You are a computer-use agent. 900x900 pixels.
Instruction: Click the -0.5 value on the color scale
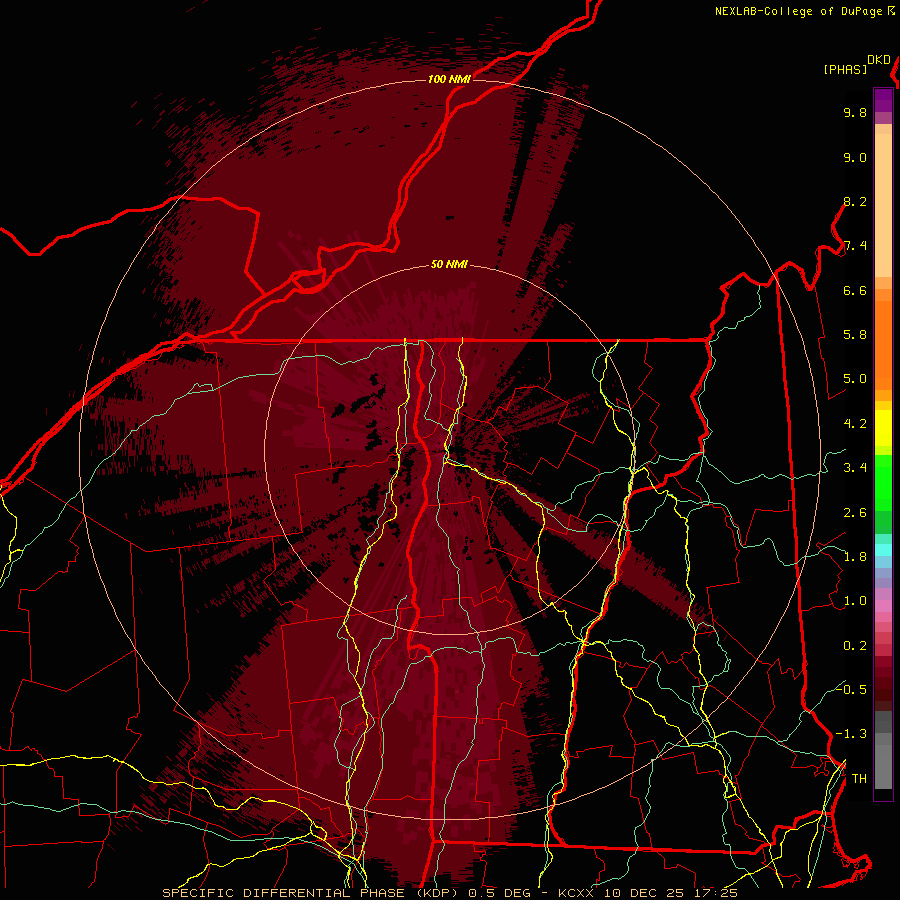click(x=851, y=690)
